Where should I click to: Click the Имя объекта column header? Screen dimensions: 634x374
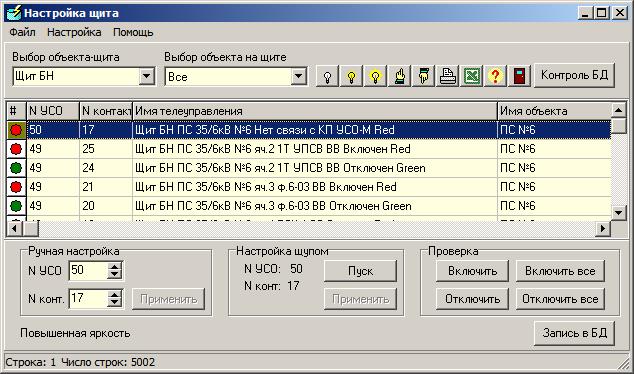coord(554,111)
